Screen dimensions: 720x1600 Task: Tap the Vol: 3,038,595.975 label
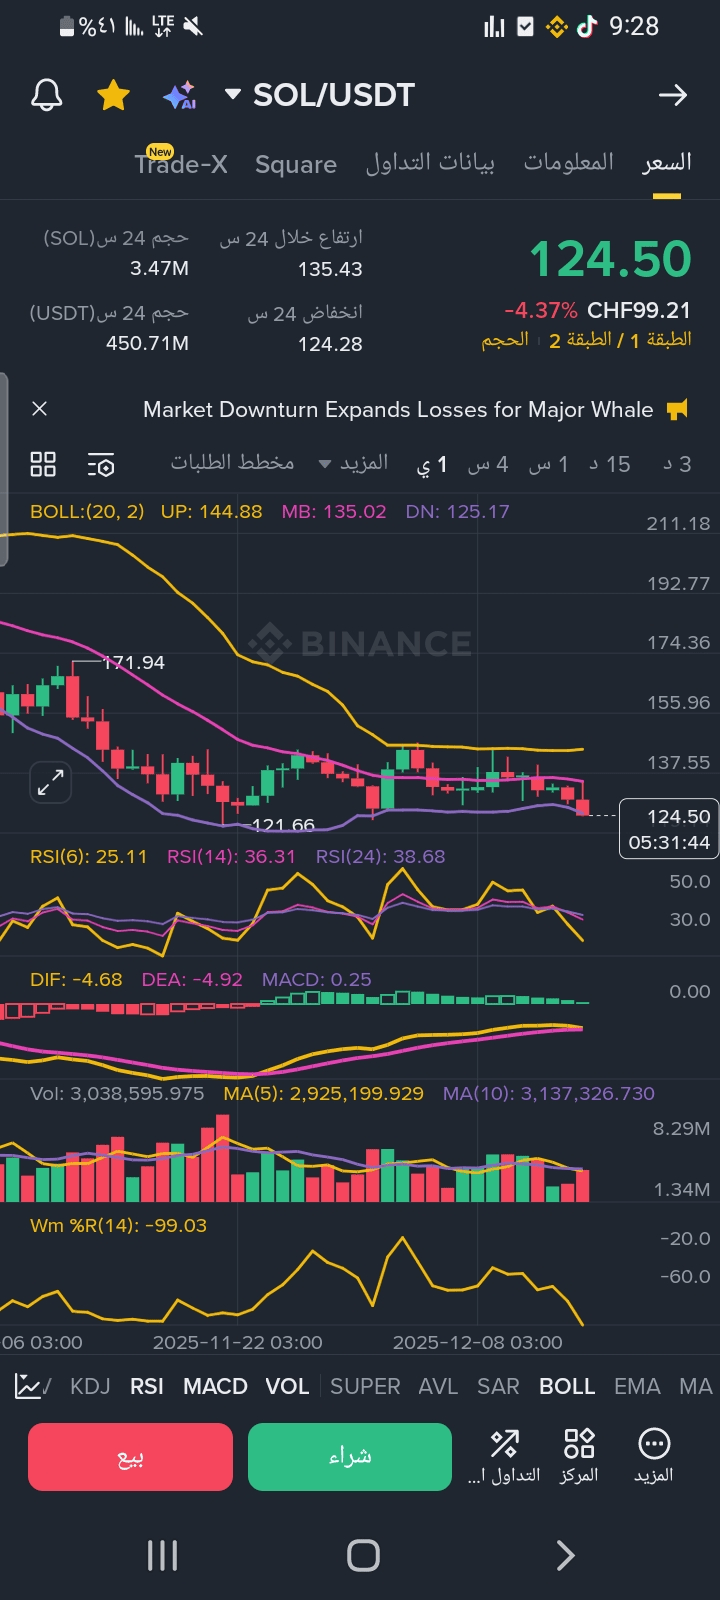[x=117, y=1094]
